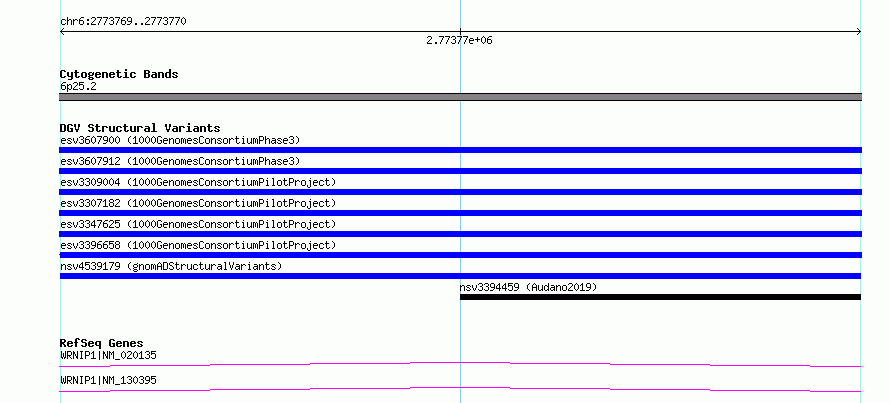Open the WRNIP1|NM_020135 gene label
Screen dimensions: 890x403
[108, 355]
